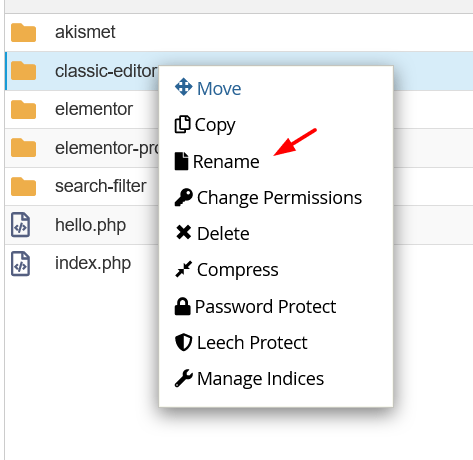
Task: Click the padlock icon for Password Protect
Action: tap(182, 306)
